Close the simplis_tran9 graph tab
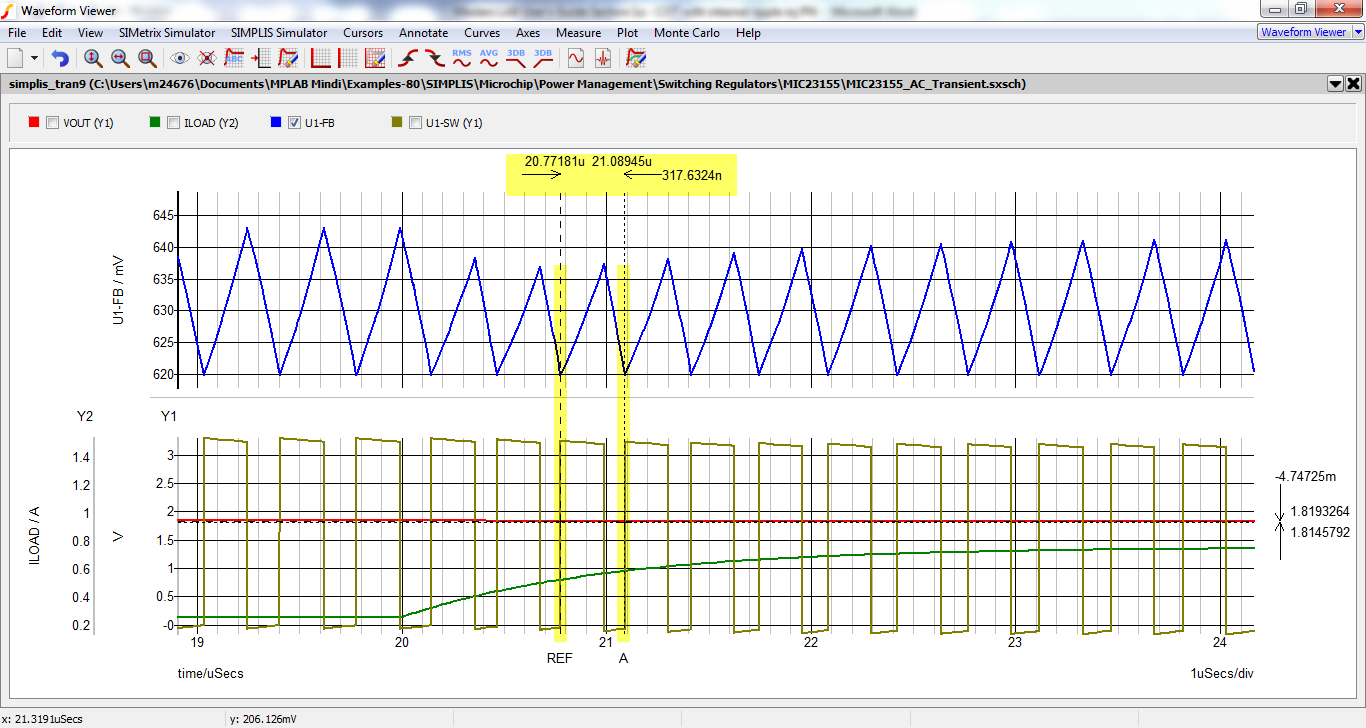Screen dimensions: 1366x728 (1354, 84)
